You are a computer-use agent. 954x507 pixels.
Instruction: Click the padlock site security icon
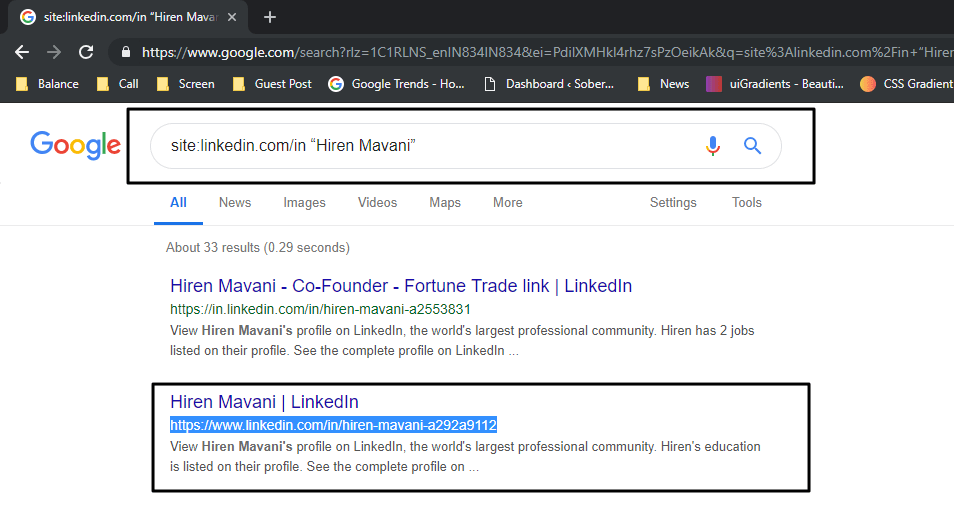coord(126,52)
